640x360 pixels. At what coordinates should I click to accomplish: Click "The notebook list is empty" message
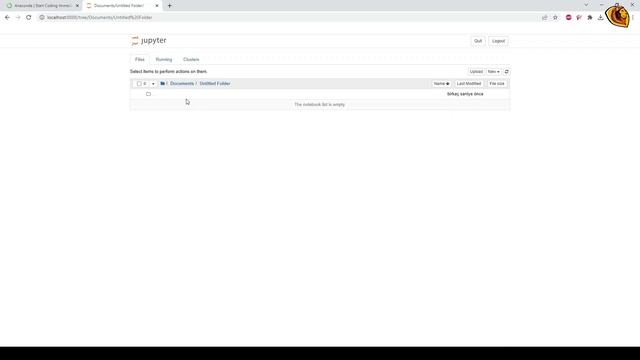click(x=320, y=104)
